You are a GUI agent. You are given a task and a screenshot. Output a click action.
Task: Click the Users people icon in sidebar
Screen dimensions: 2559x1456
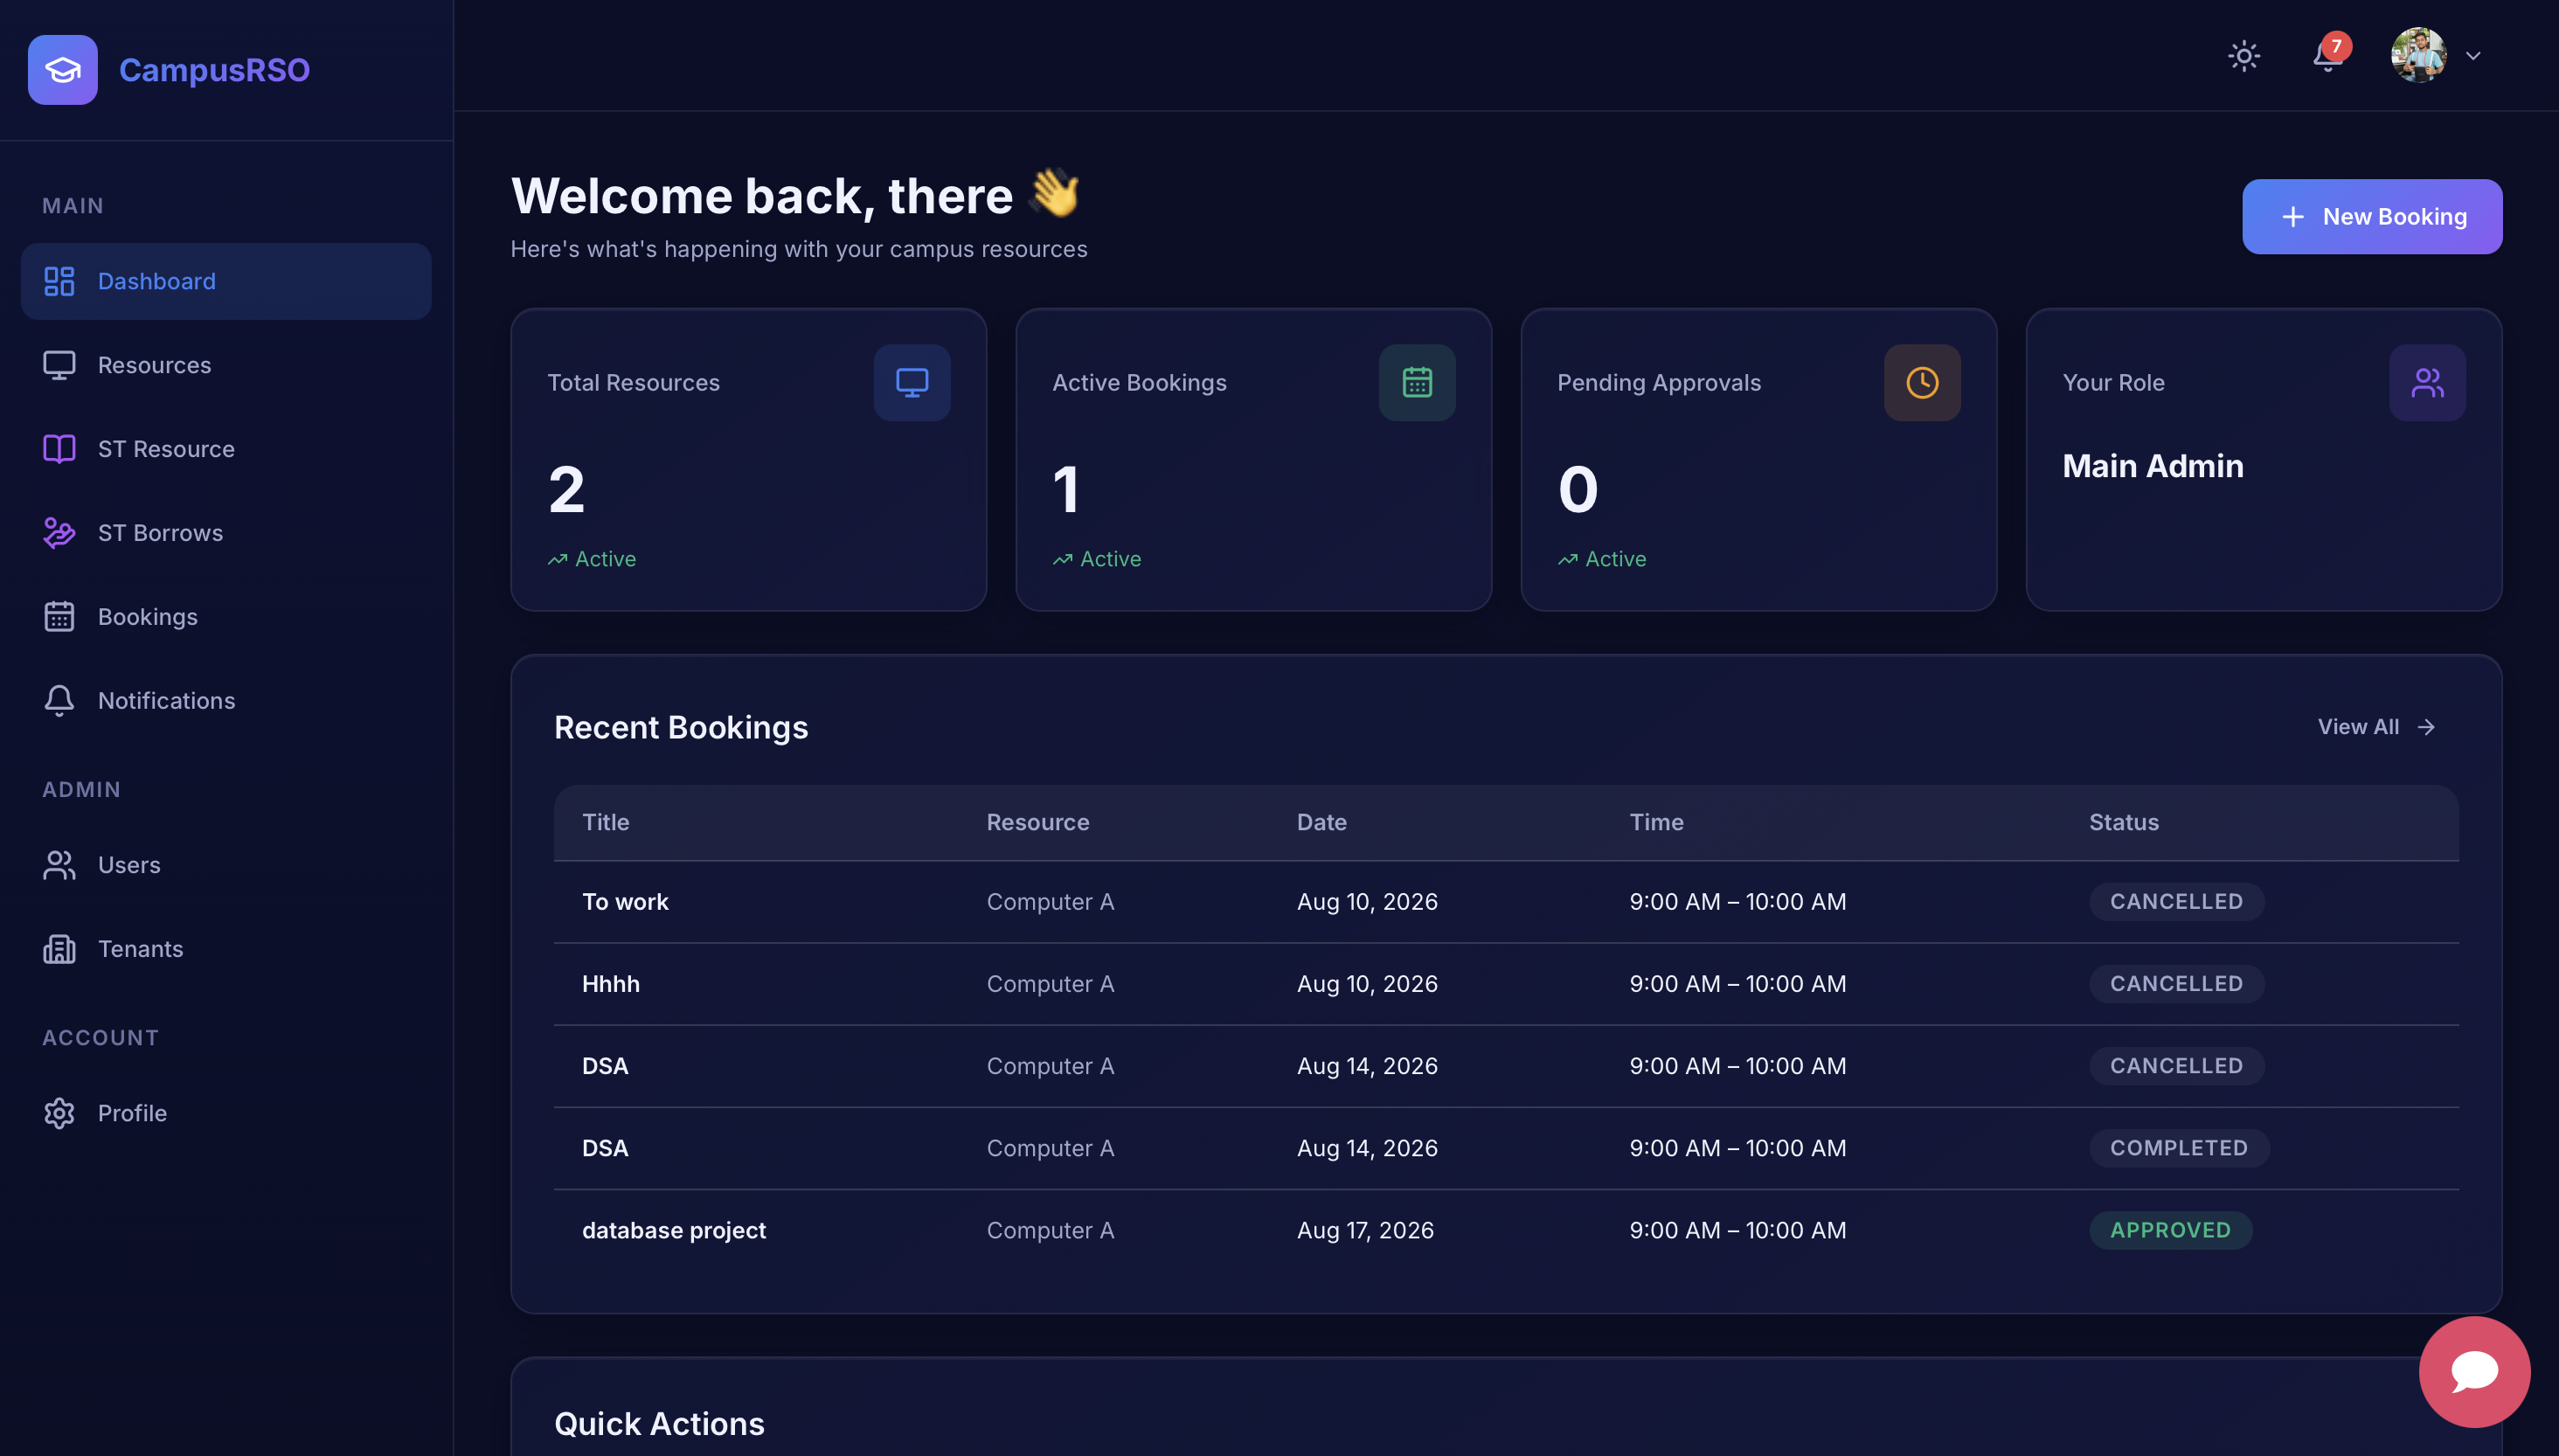coord(59,865)
